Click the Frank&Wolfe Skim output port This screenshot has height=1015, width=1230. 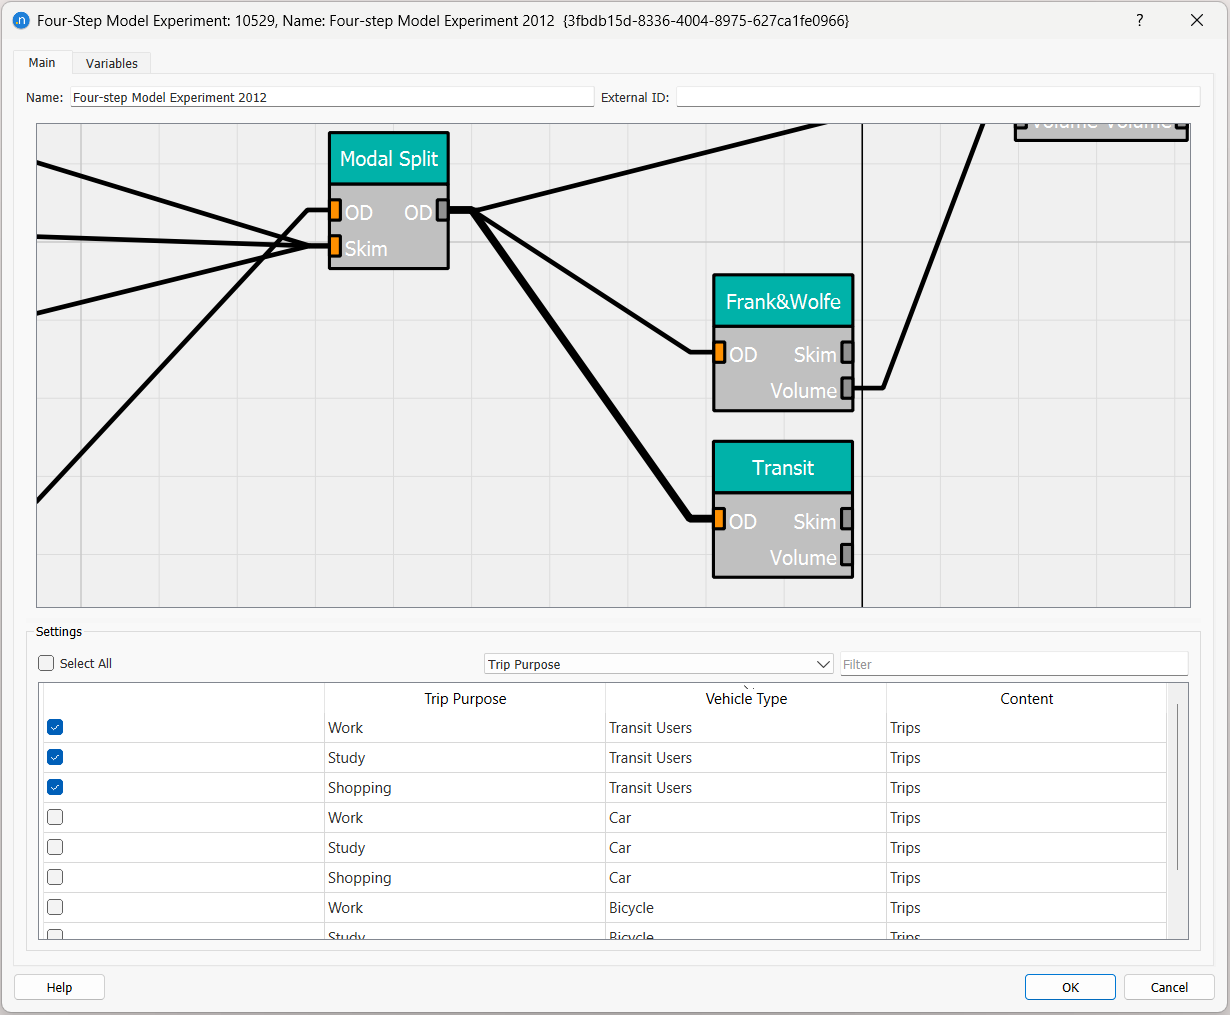847,352
